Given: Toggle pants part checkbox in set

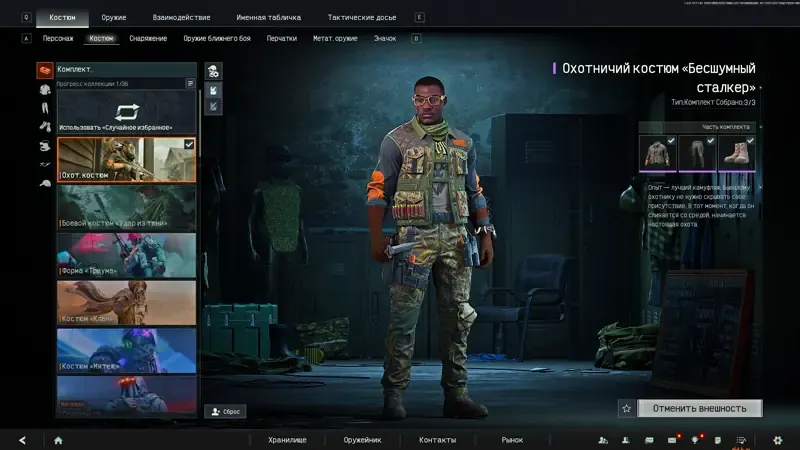Looking at the screenshot, I should pyautogui.click(x=711, y=140).
